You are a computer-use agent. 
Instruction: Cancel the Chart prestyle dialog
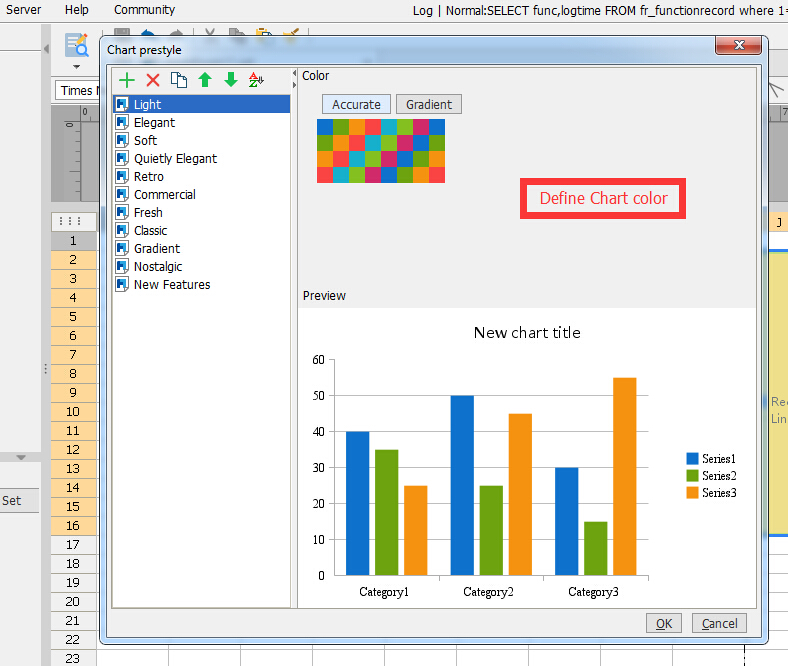click(x=719, y=623)
